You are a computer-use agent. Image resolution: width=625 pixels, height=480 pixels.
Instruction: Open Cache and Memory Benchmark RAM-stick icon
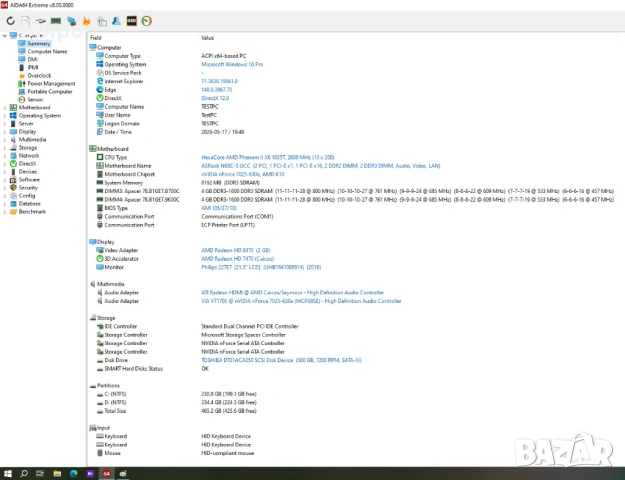pos(56,21)
